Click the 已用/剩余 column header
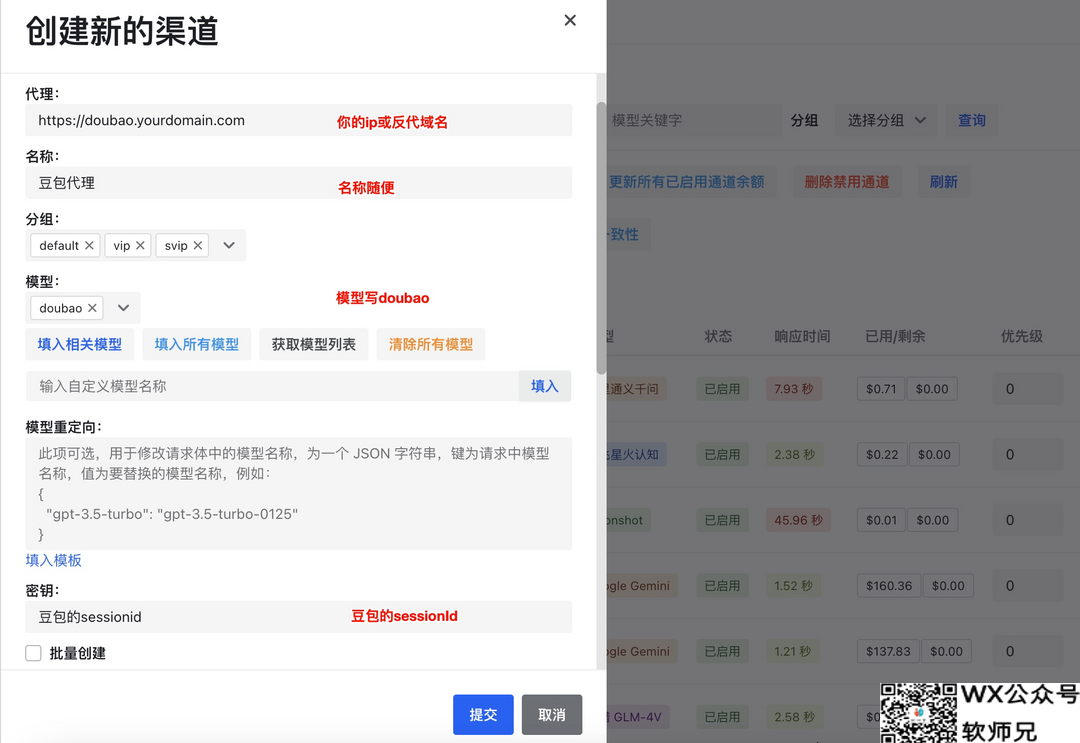Image resolution: width=1080 pixels, height=743 pixels. click(895, 336)
